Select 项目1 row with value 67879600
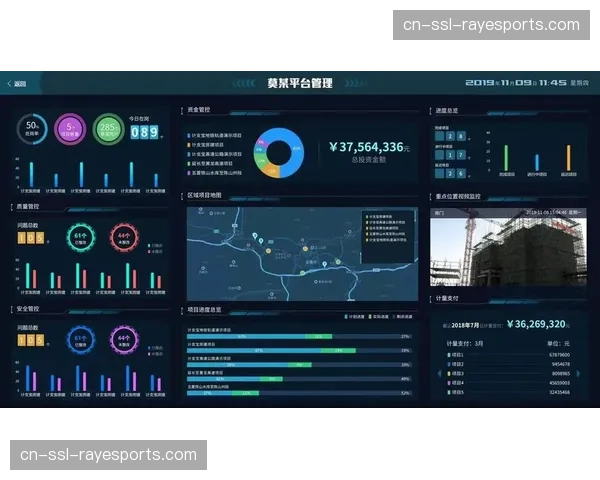 click(x=509, y=355)
